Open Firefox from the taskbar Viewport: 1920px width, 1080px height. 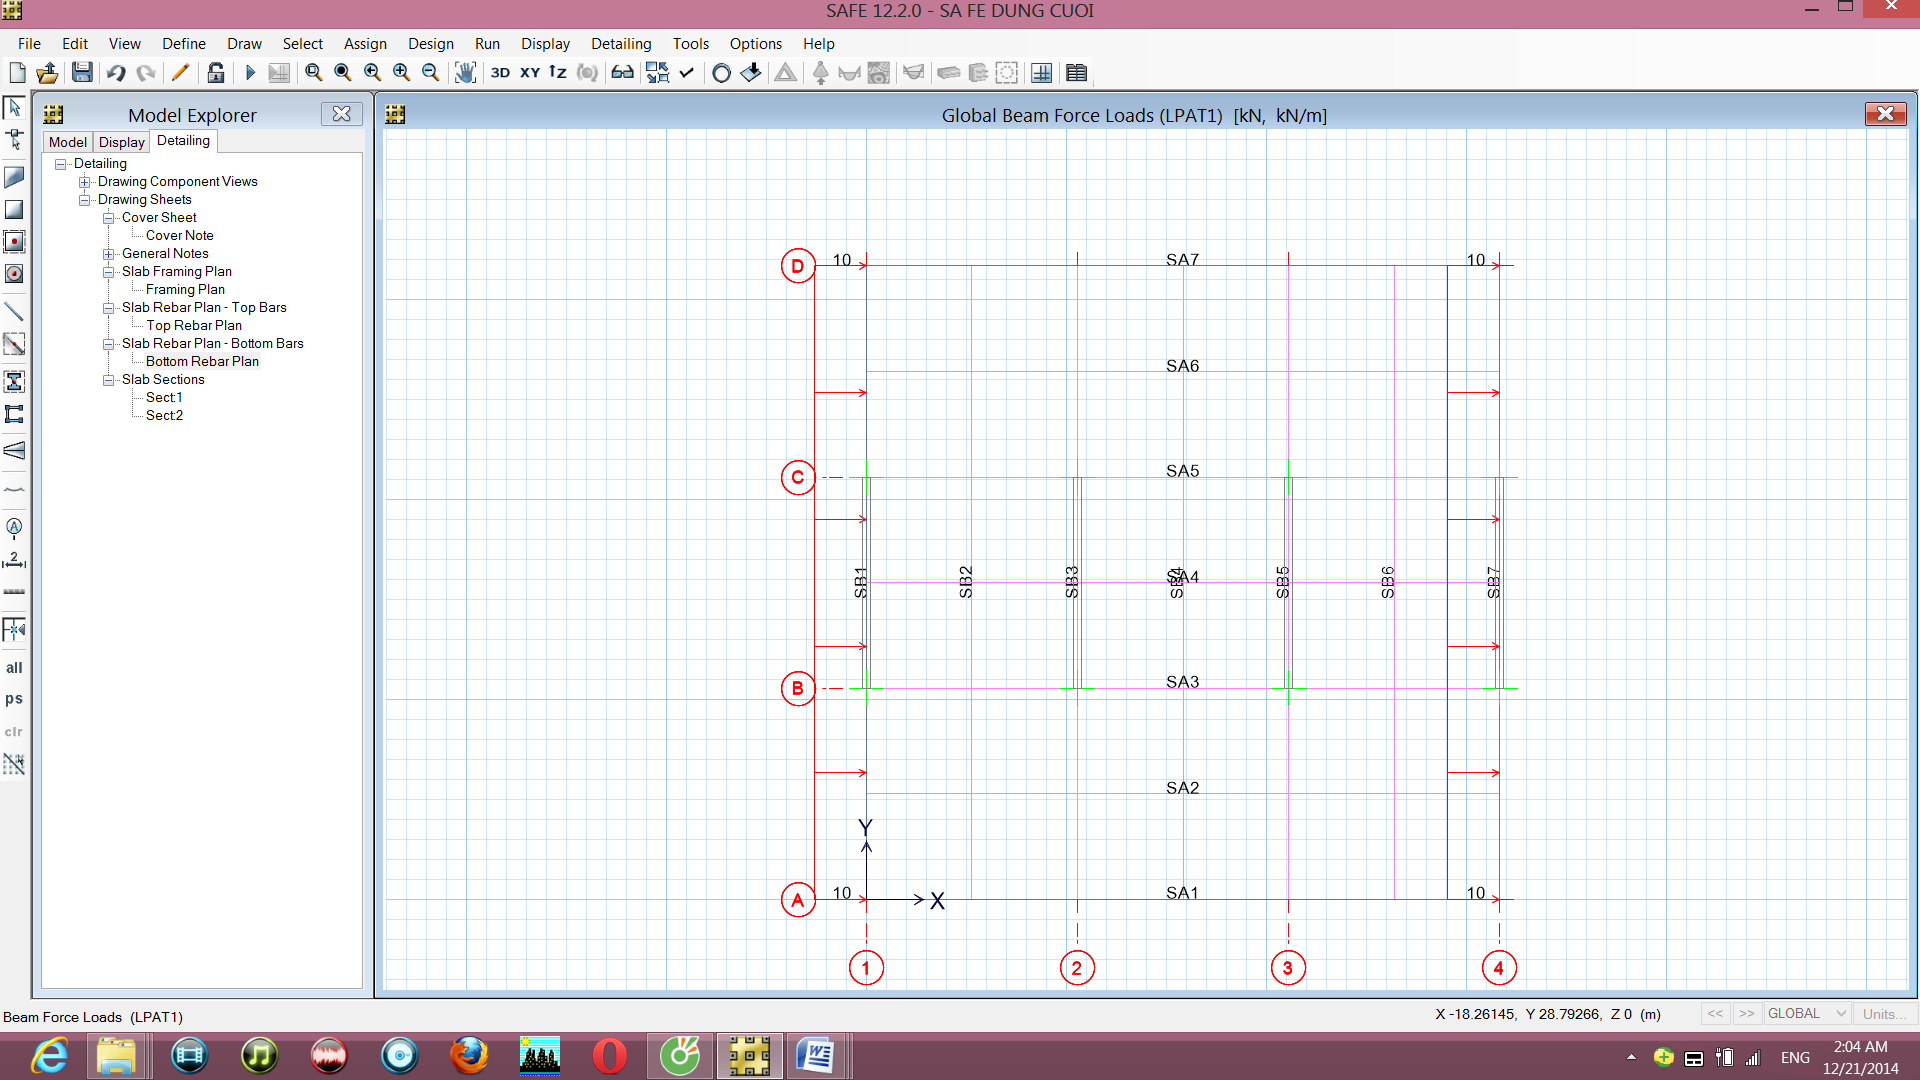[469, 1056]
